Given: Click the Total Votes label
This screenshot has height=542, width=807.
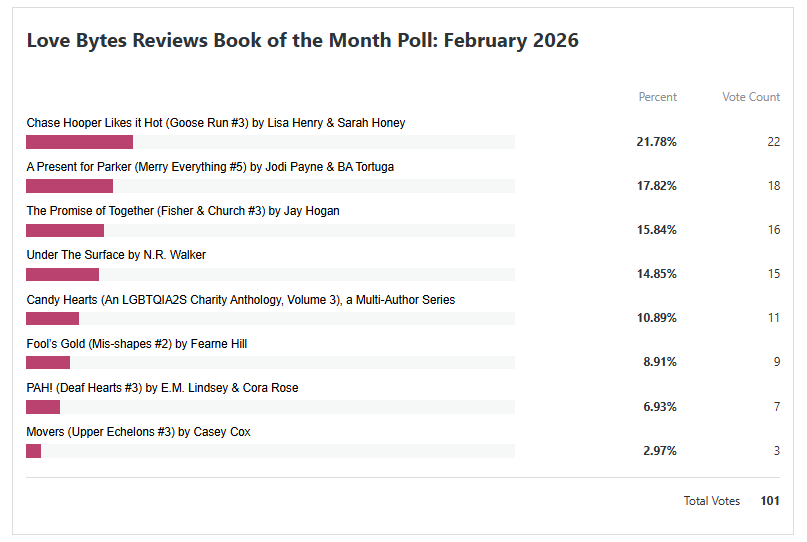Looking at the screenshot, I should (712, 501).
